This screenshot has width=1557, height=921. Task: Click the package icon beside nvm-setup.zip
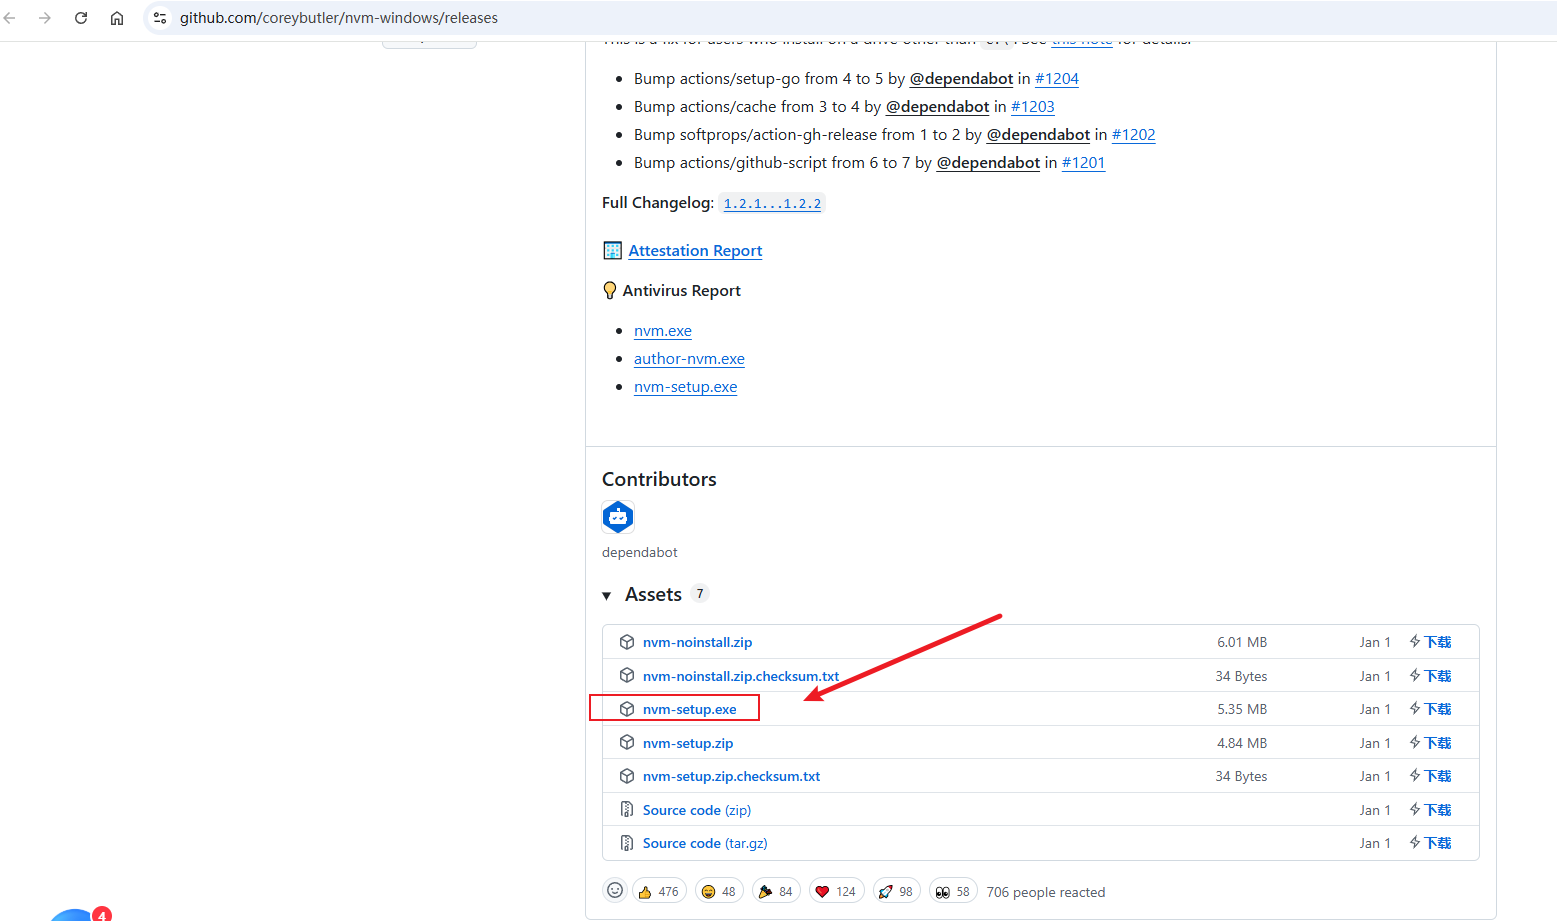[627, 743]
